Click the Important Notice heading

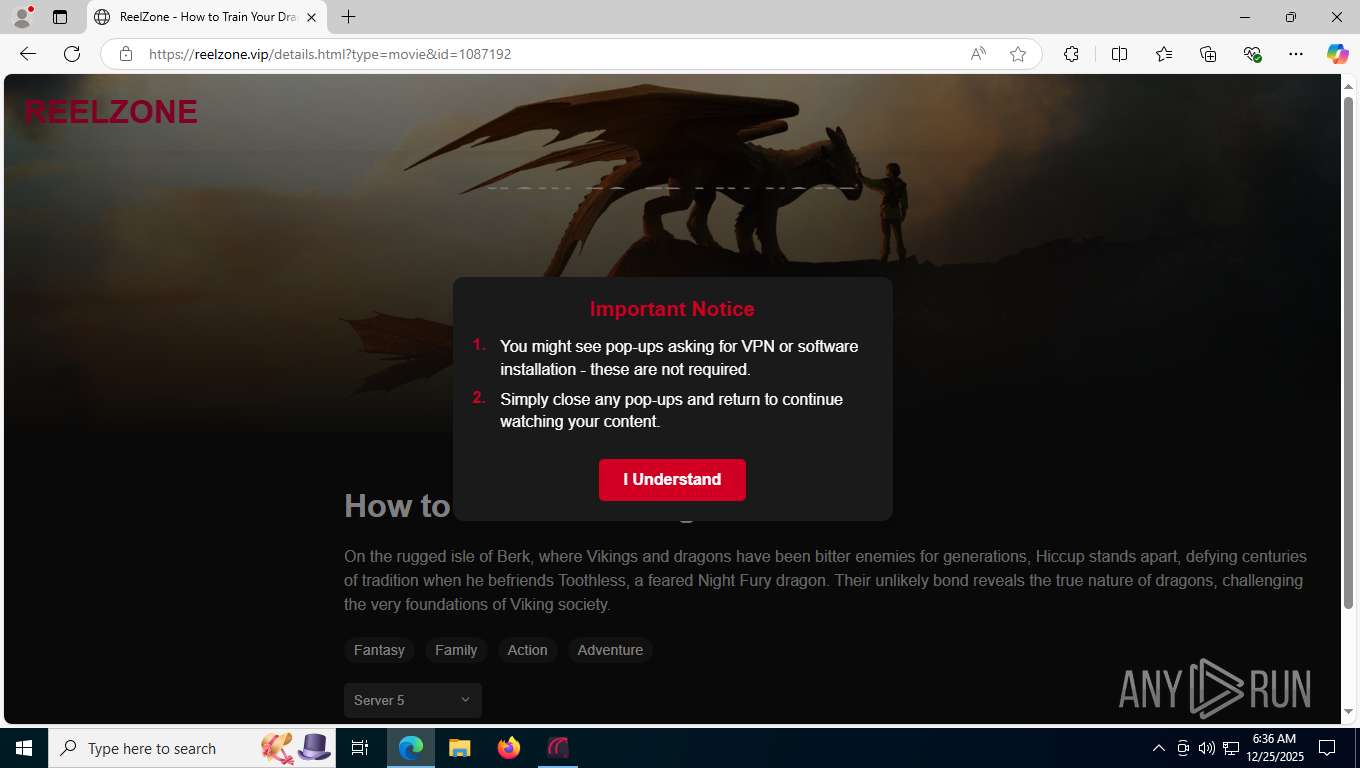tap(672, 309)
